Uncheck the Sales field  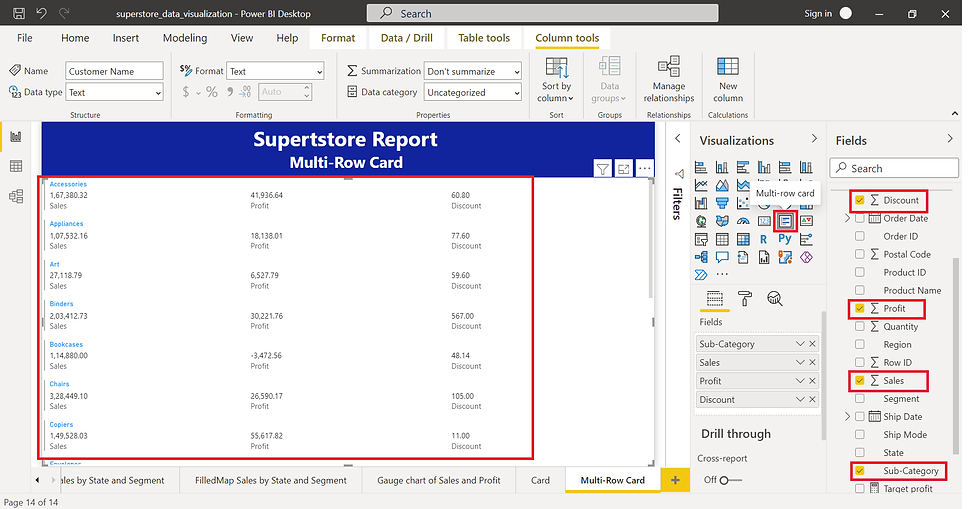click(x=860, y=380)
